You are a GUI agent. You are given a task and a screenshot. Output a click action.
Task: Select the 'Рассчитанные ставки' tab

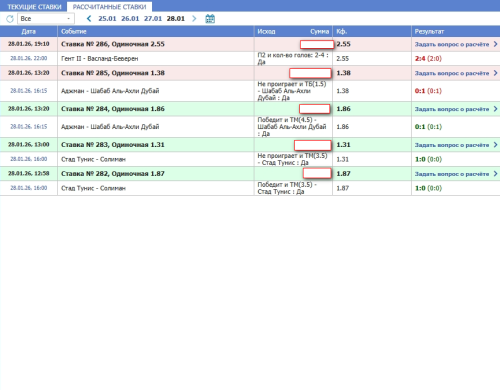pos(109,7)
